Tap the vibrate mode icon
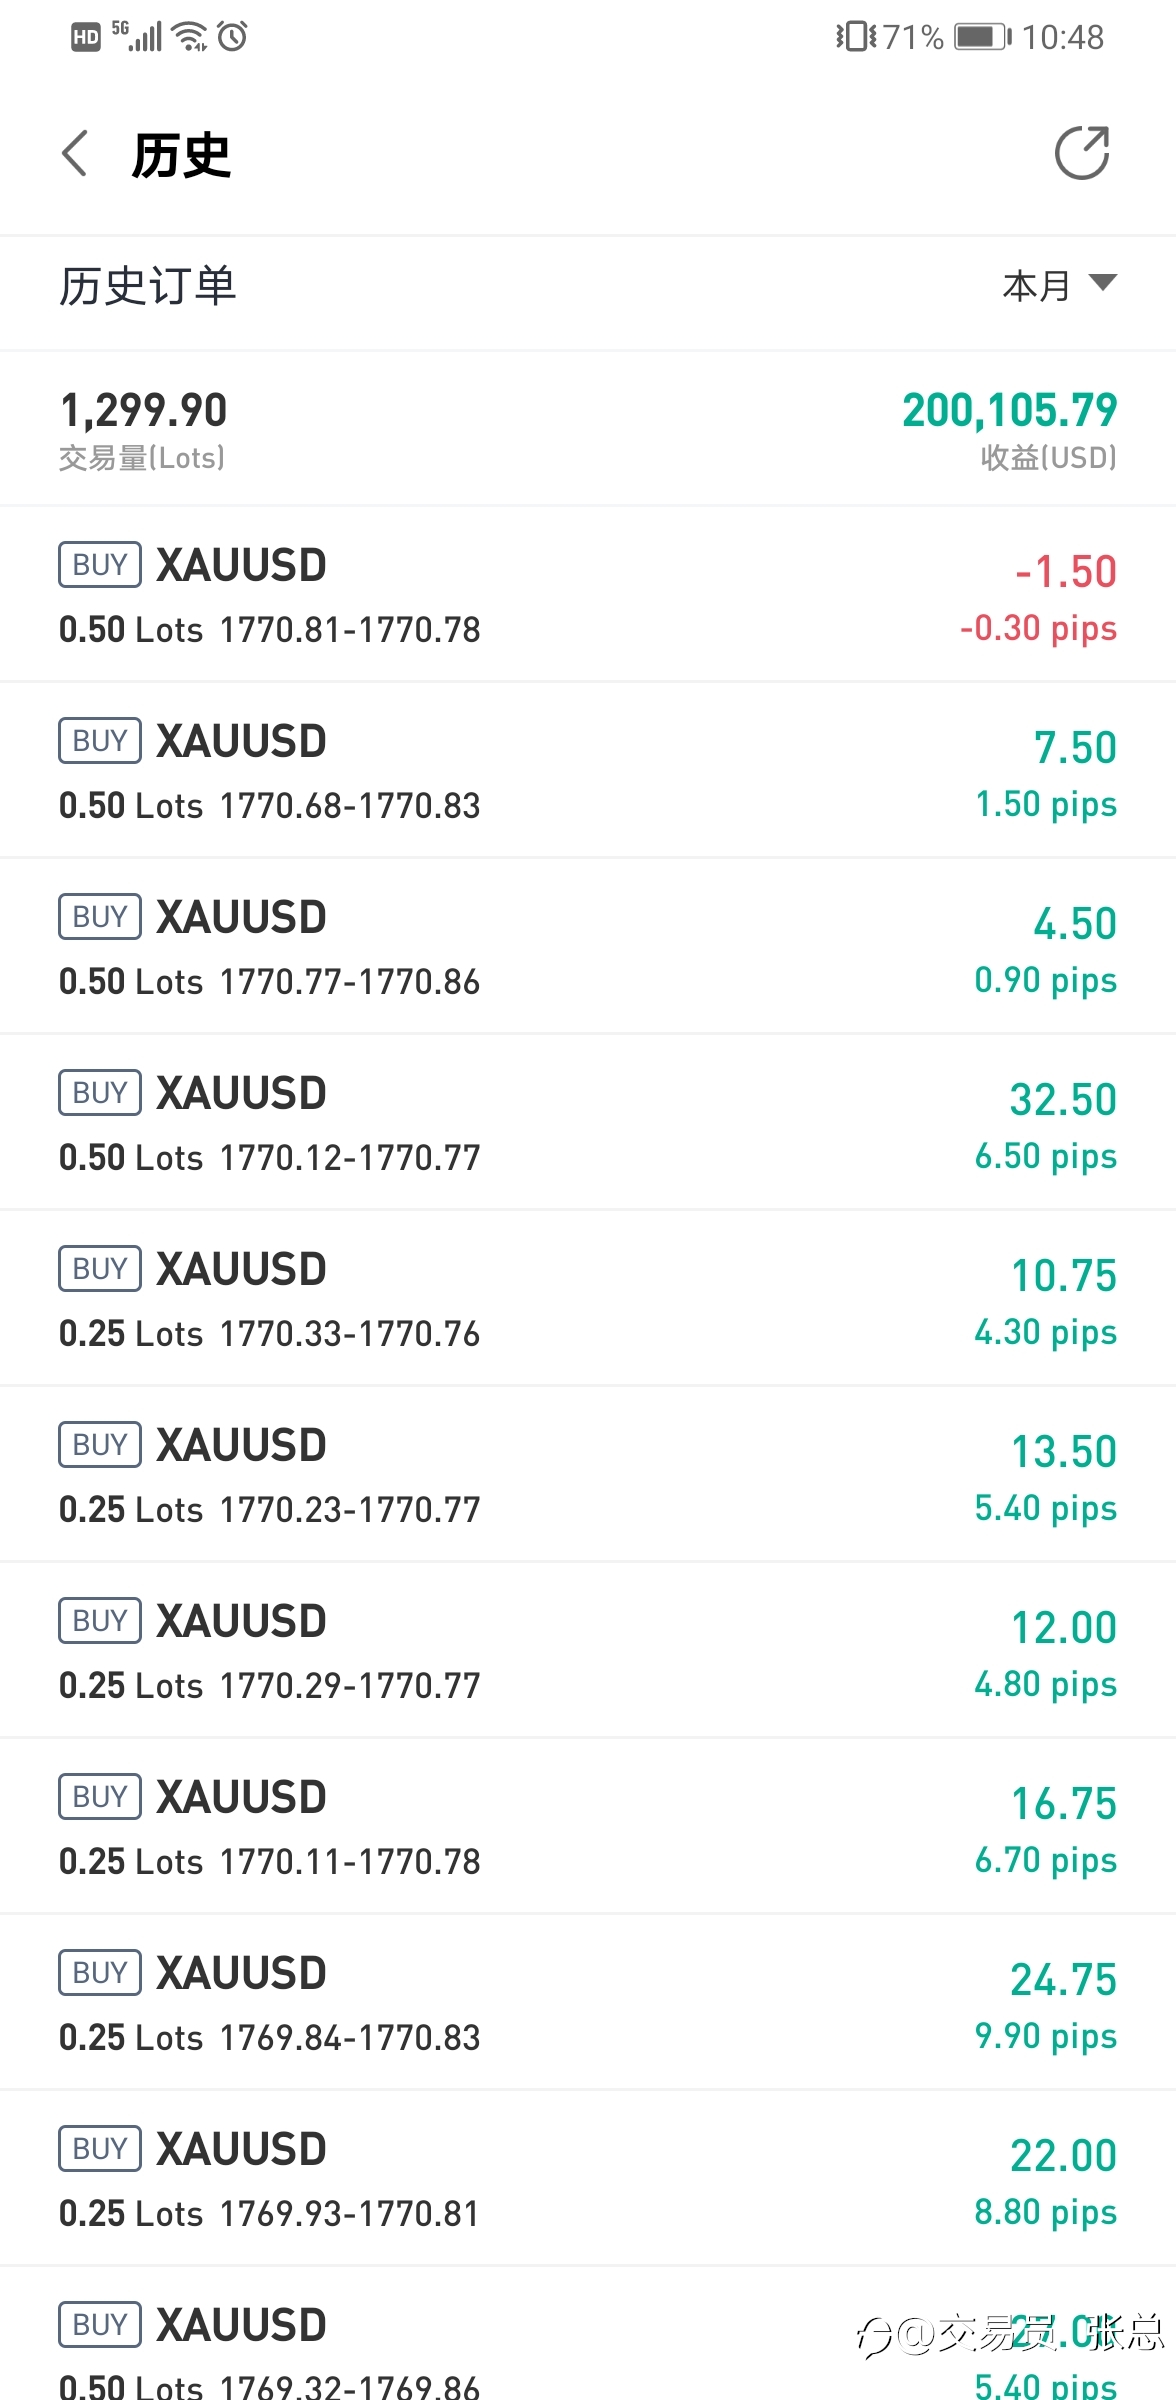This screenshot has width=1176, height=2400. pos(856,38)
